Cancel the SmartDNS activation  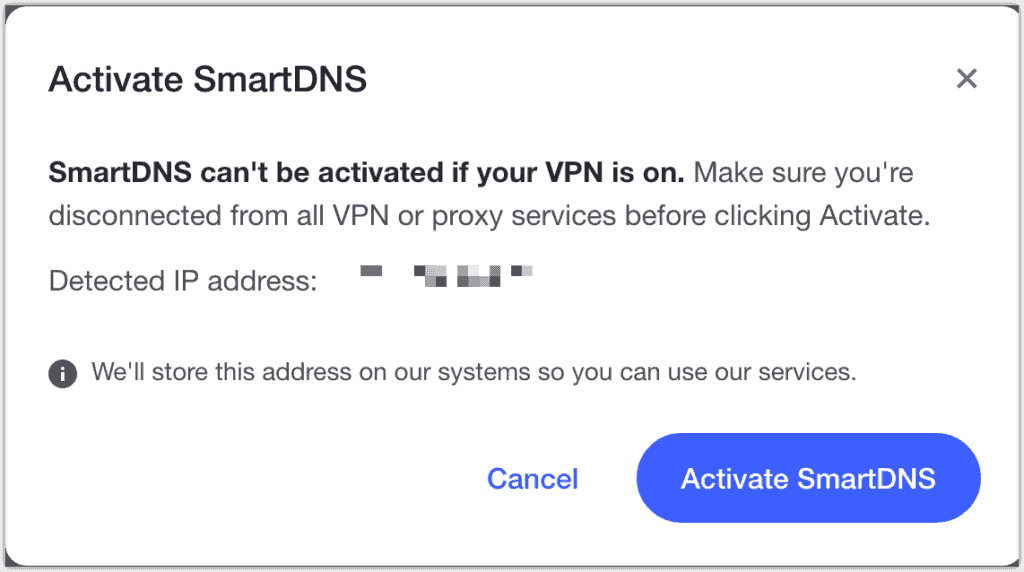point(532,479)
